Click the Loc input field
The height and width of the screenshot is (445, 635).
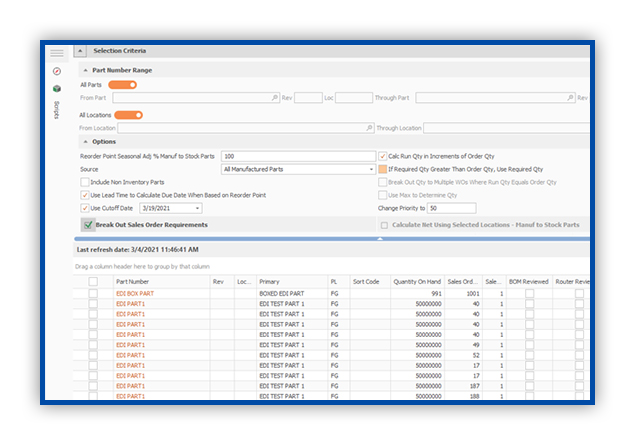click(x=354, y=98)
